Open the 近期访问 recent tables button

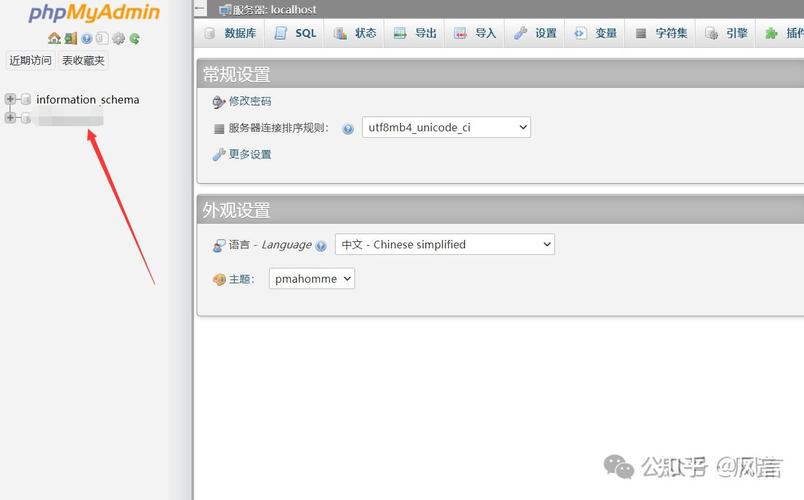pyautogui.click(x=30, y=61)
